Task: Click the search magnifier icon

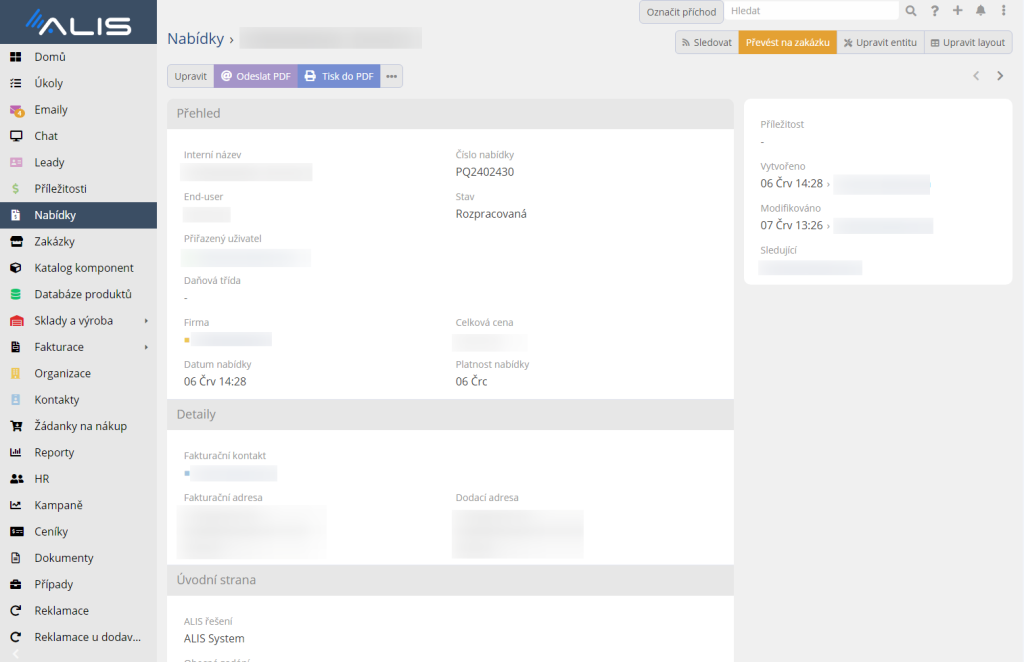Action: pos(910,11)
